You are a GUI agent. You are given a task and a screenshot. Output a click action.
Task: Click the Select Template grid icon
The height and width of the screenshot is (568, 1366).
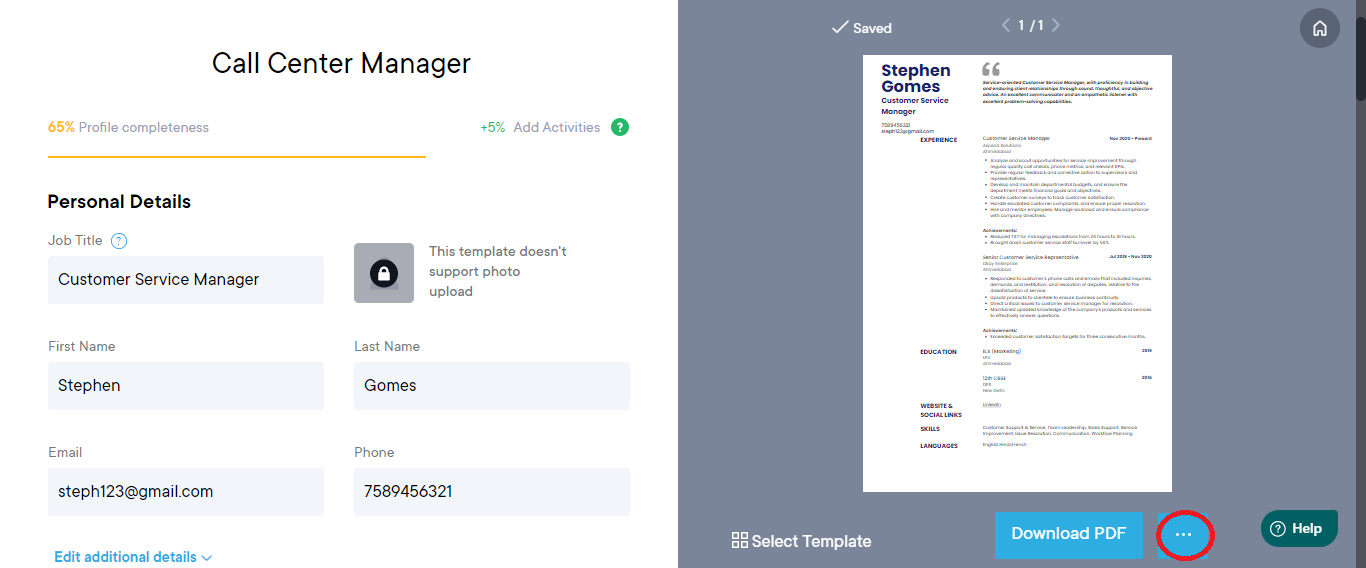coord(740,541)
